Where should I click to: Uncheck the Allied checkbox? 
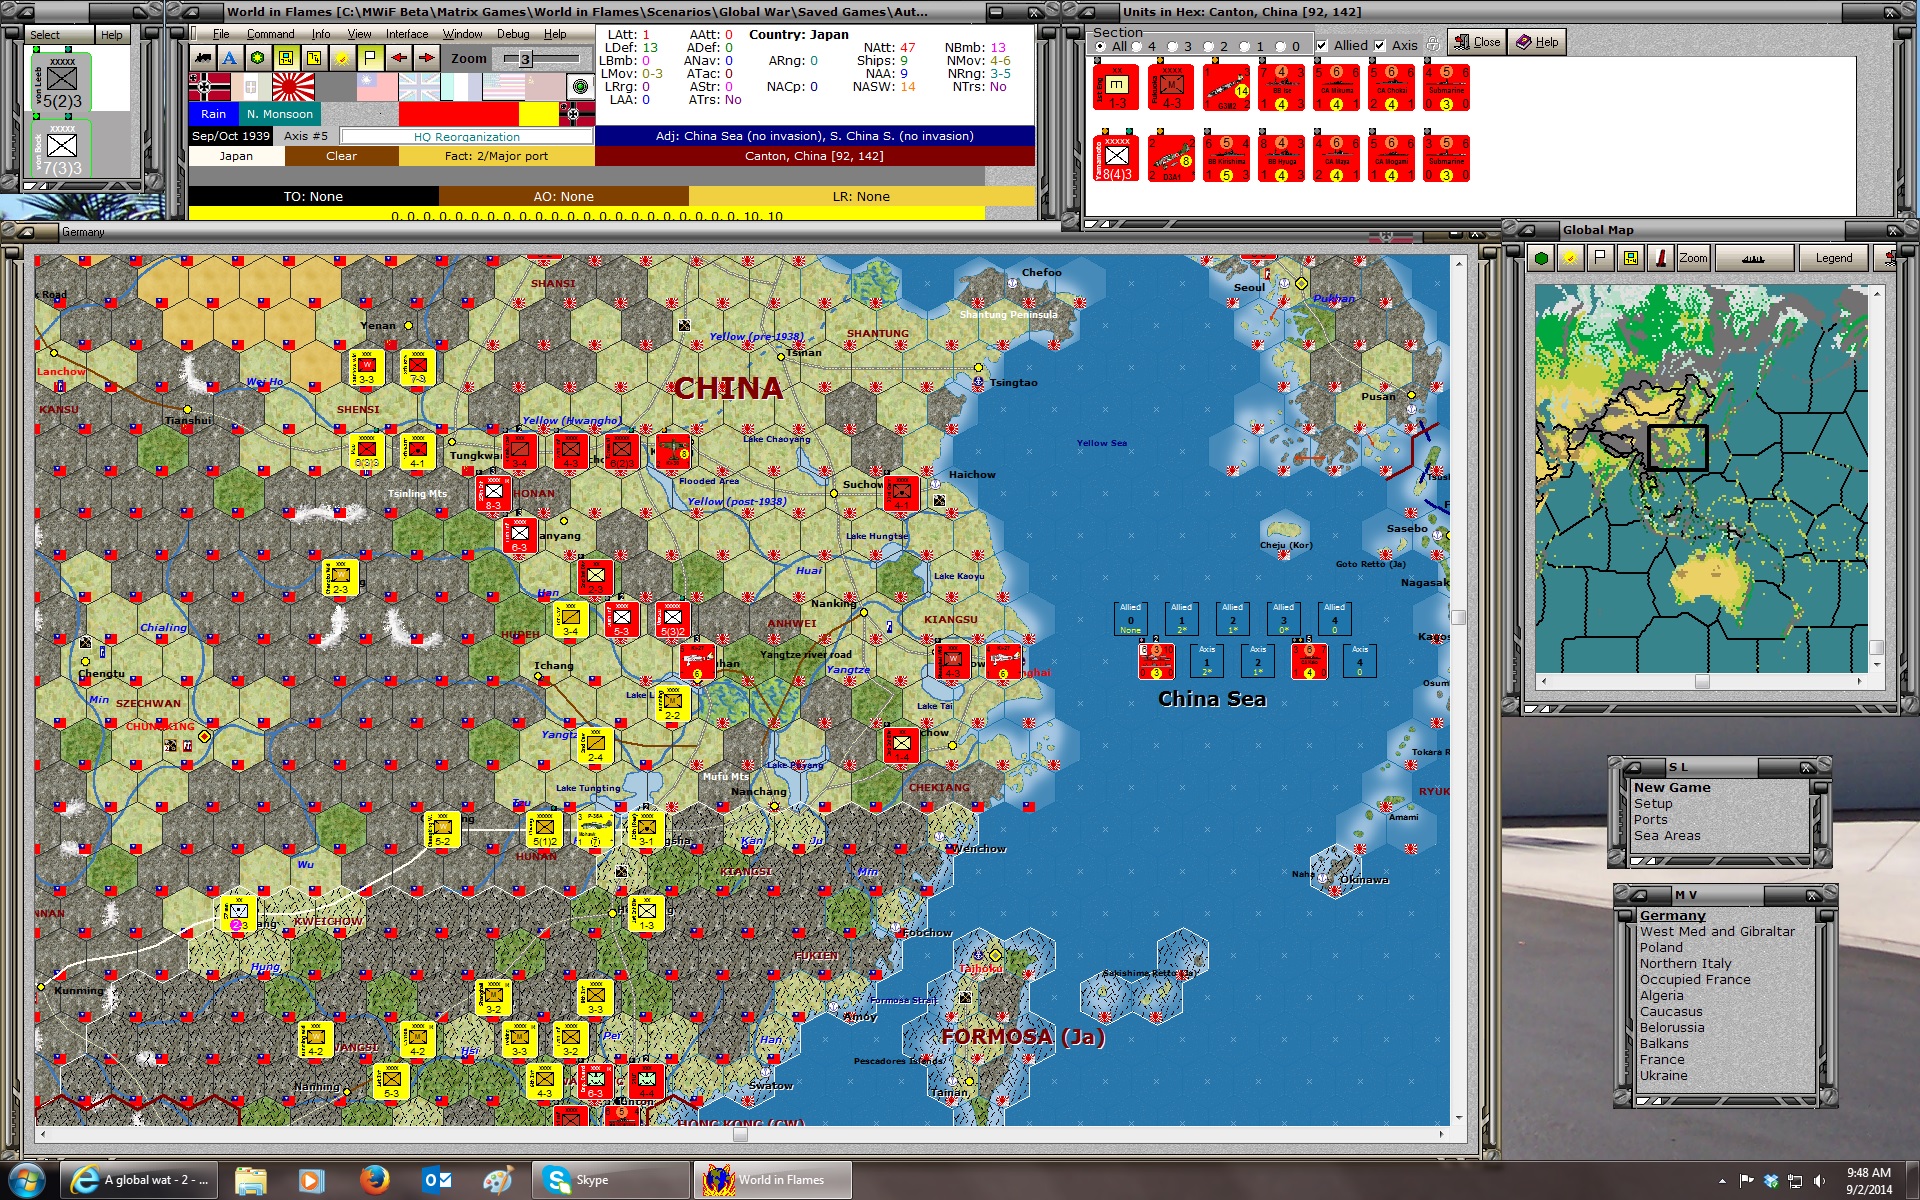tap(1322, 46)
